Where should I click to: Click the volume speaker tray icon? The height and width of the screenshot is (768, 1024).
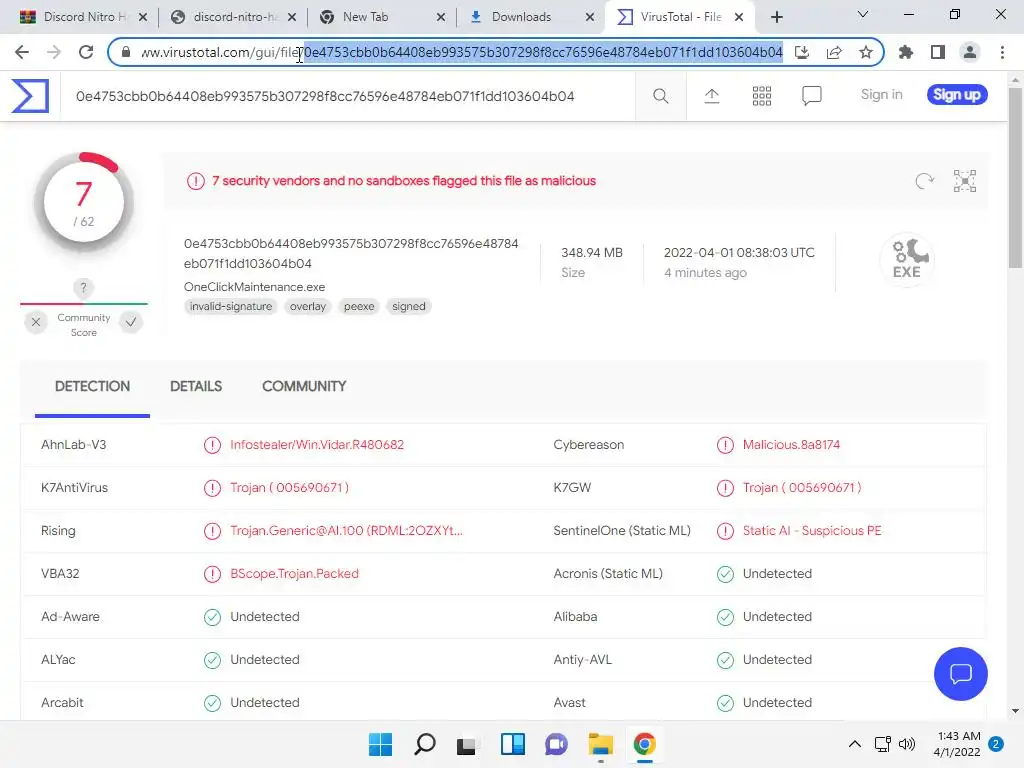[906, 744]
